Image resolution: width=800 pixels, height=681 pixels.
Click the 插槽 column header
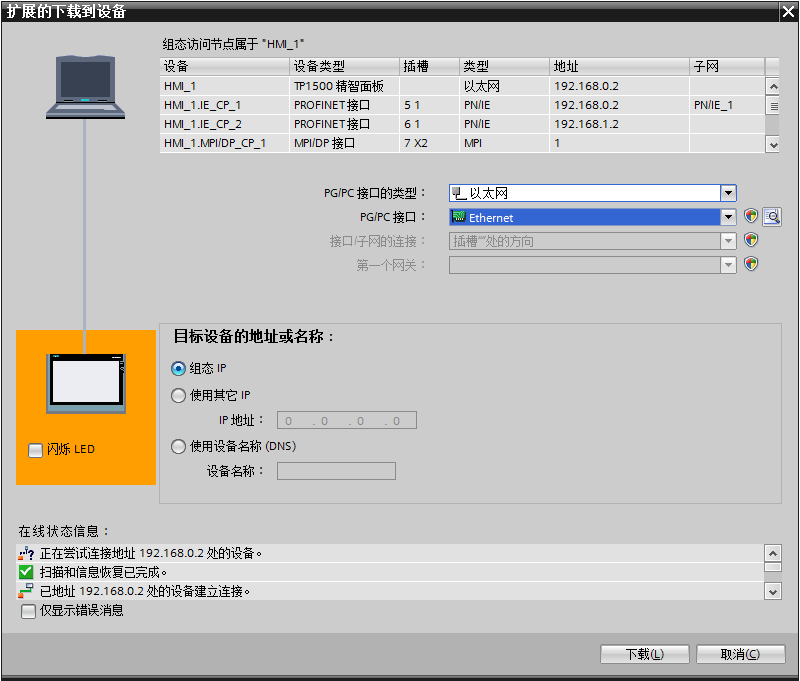click(x=429, y=66)
